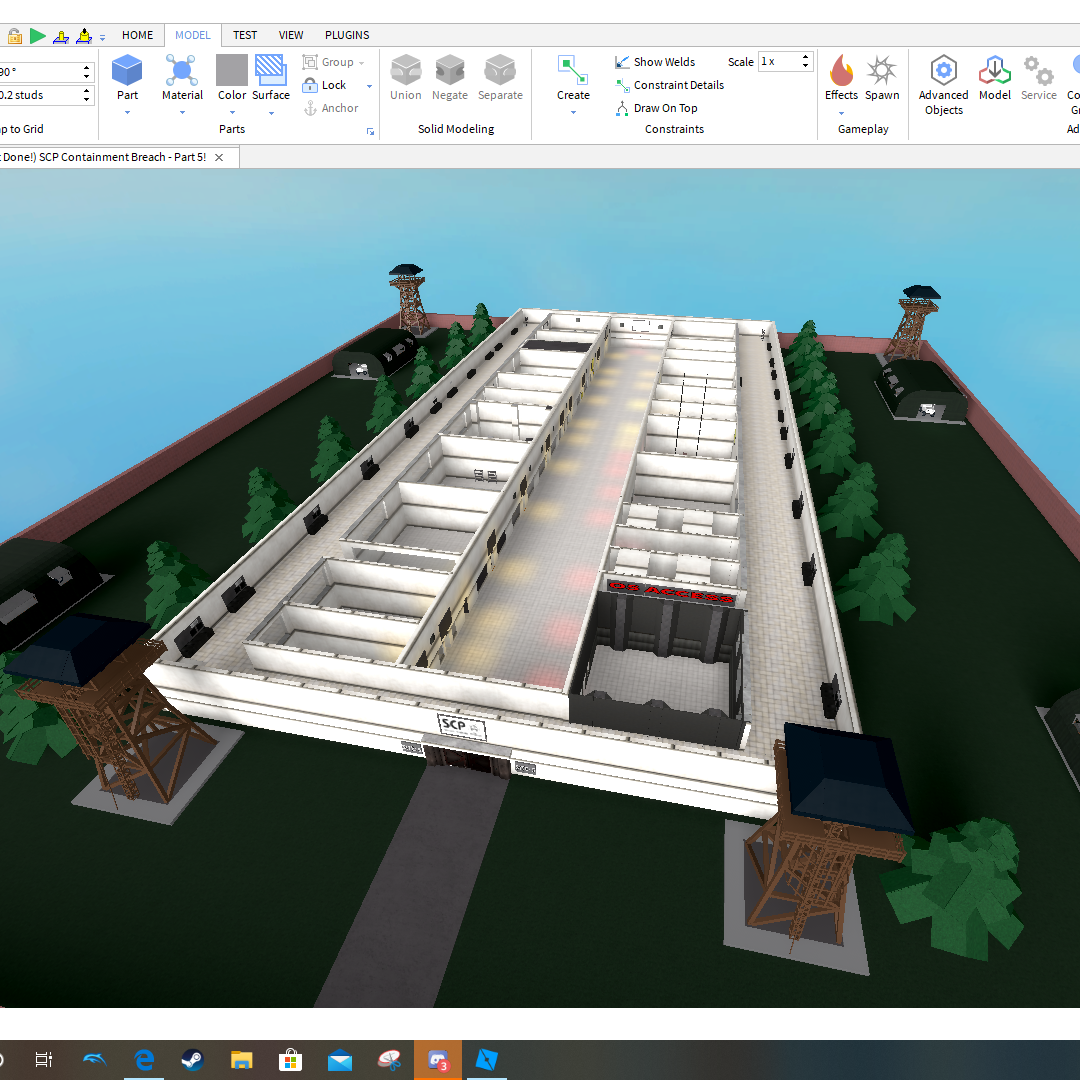
Task: Expand the Effects dropdown arrow
Action: (841, 113)
